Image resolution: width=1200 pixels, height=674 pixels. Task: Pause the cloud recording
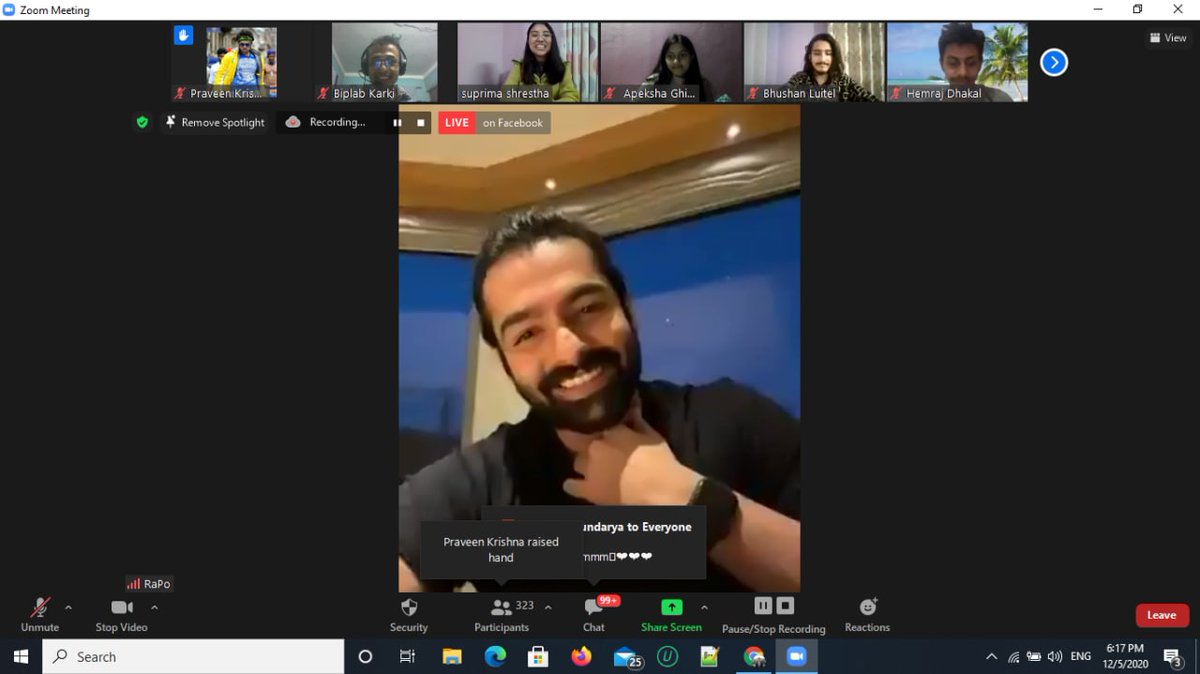(x=763, y=605)
